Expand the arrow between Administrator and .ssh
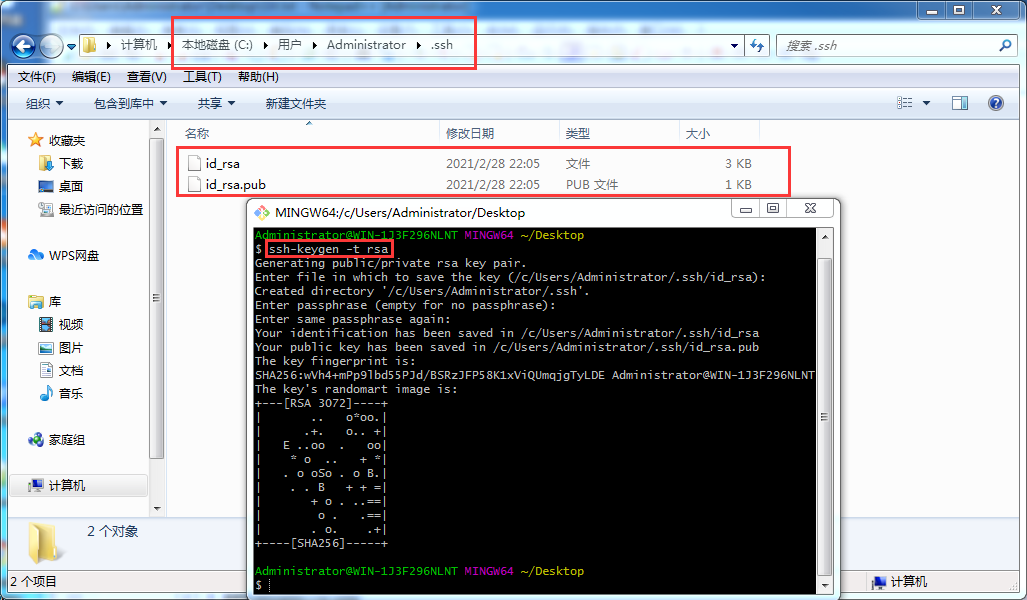This screenshot has height=600, width=1027. tap(419, 45)
